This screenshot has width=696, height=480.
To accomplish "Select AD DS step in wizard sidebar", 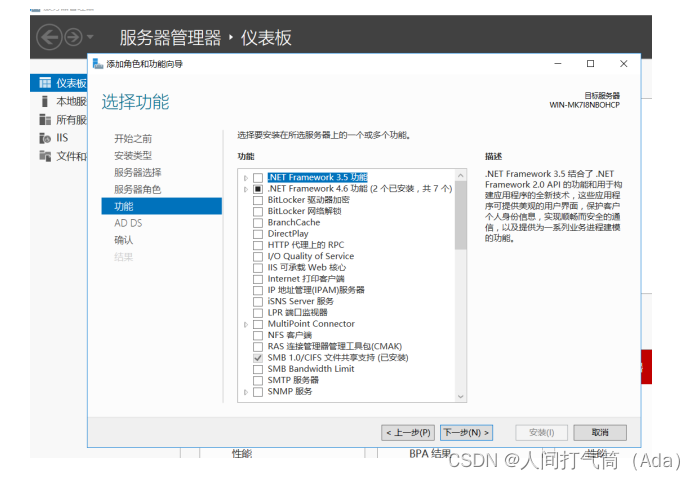I will click(128, 223).
